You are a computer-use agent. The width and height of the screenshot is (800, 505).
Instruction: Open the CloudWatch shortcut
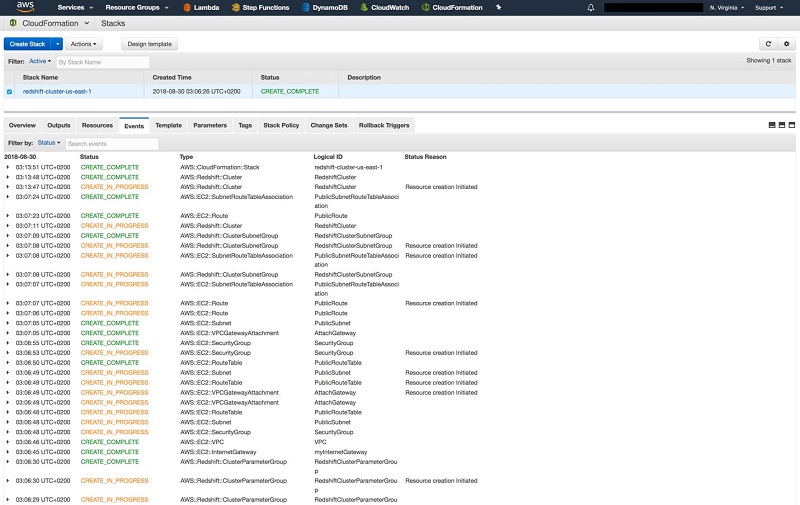385,8
